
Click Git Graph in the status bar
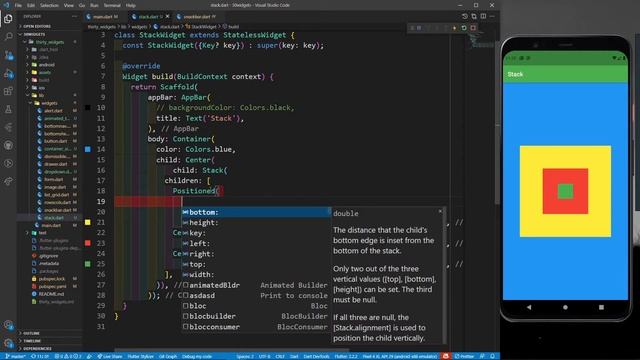pyautogui.click(x=168, y=356)
